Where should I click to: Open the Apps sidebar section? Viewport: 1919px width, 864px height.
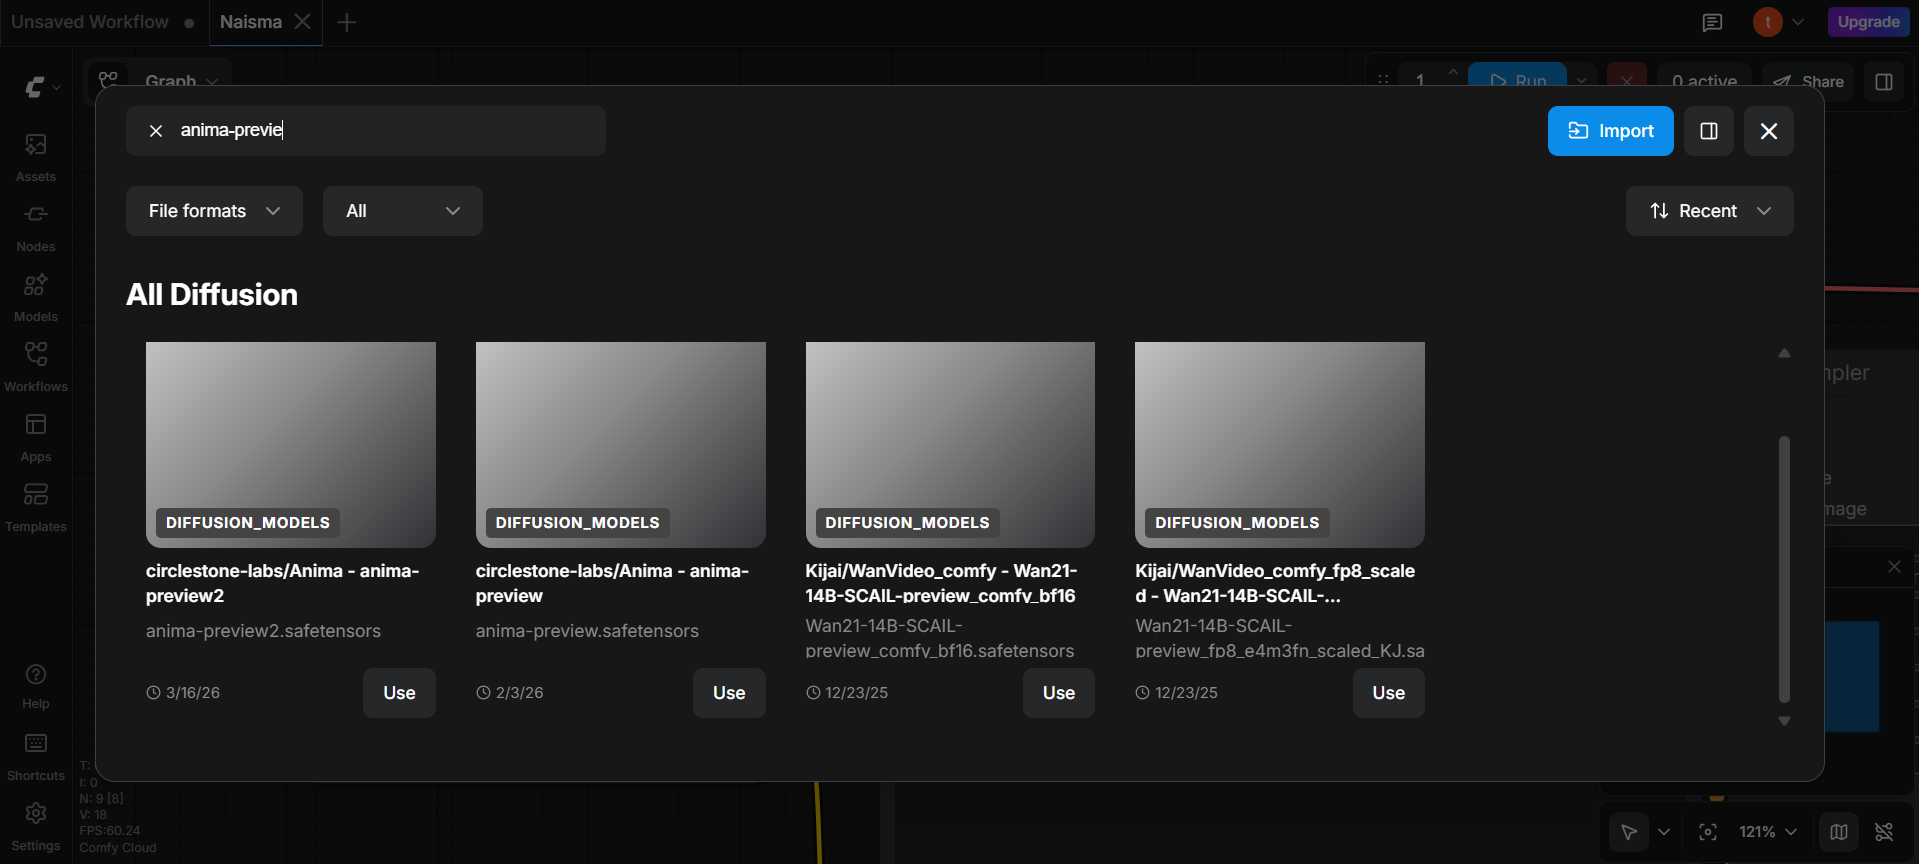36,438
